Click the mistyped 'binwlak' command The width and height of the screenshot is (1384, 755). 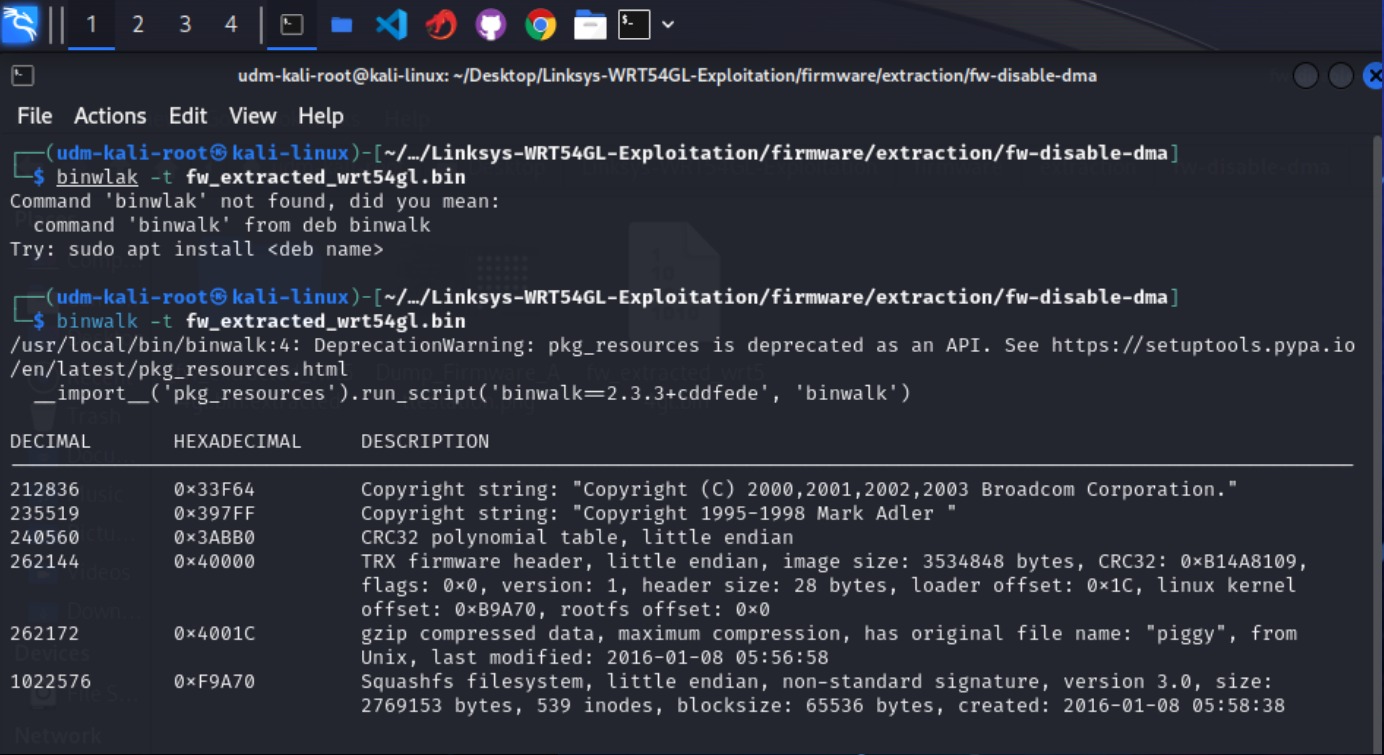97,177
